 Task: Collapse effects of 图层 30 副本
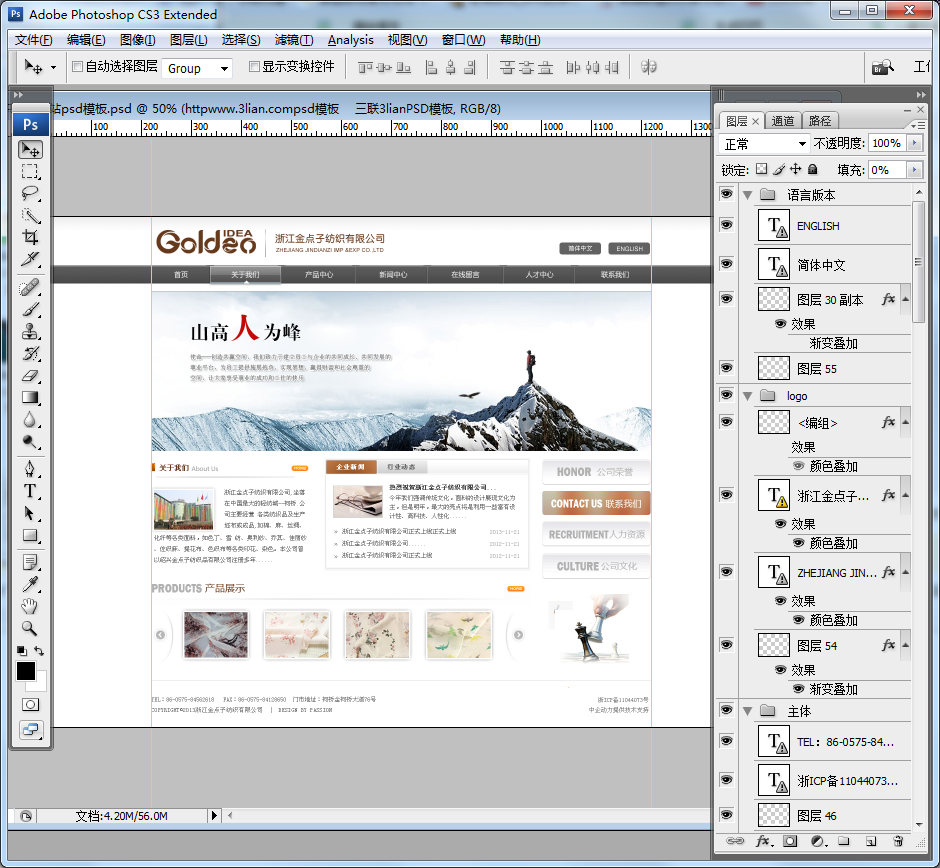905,299
